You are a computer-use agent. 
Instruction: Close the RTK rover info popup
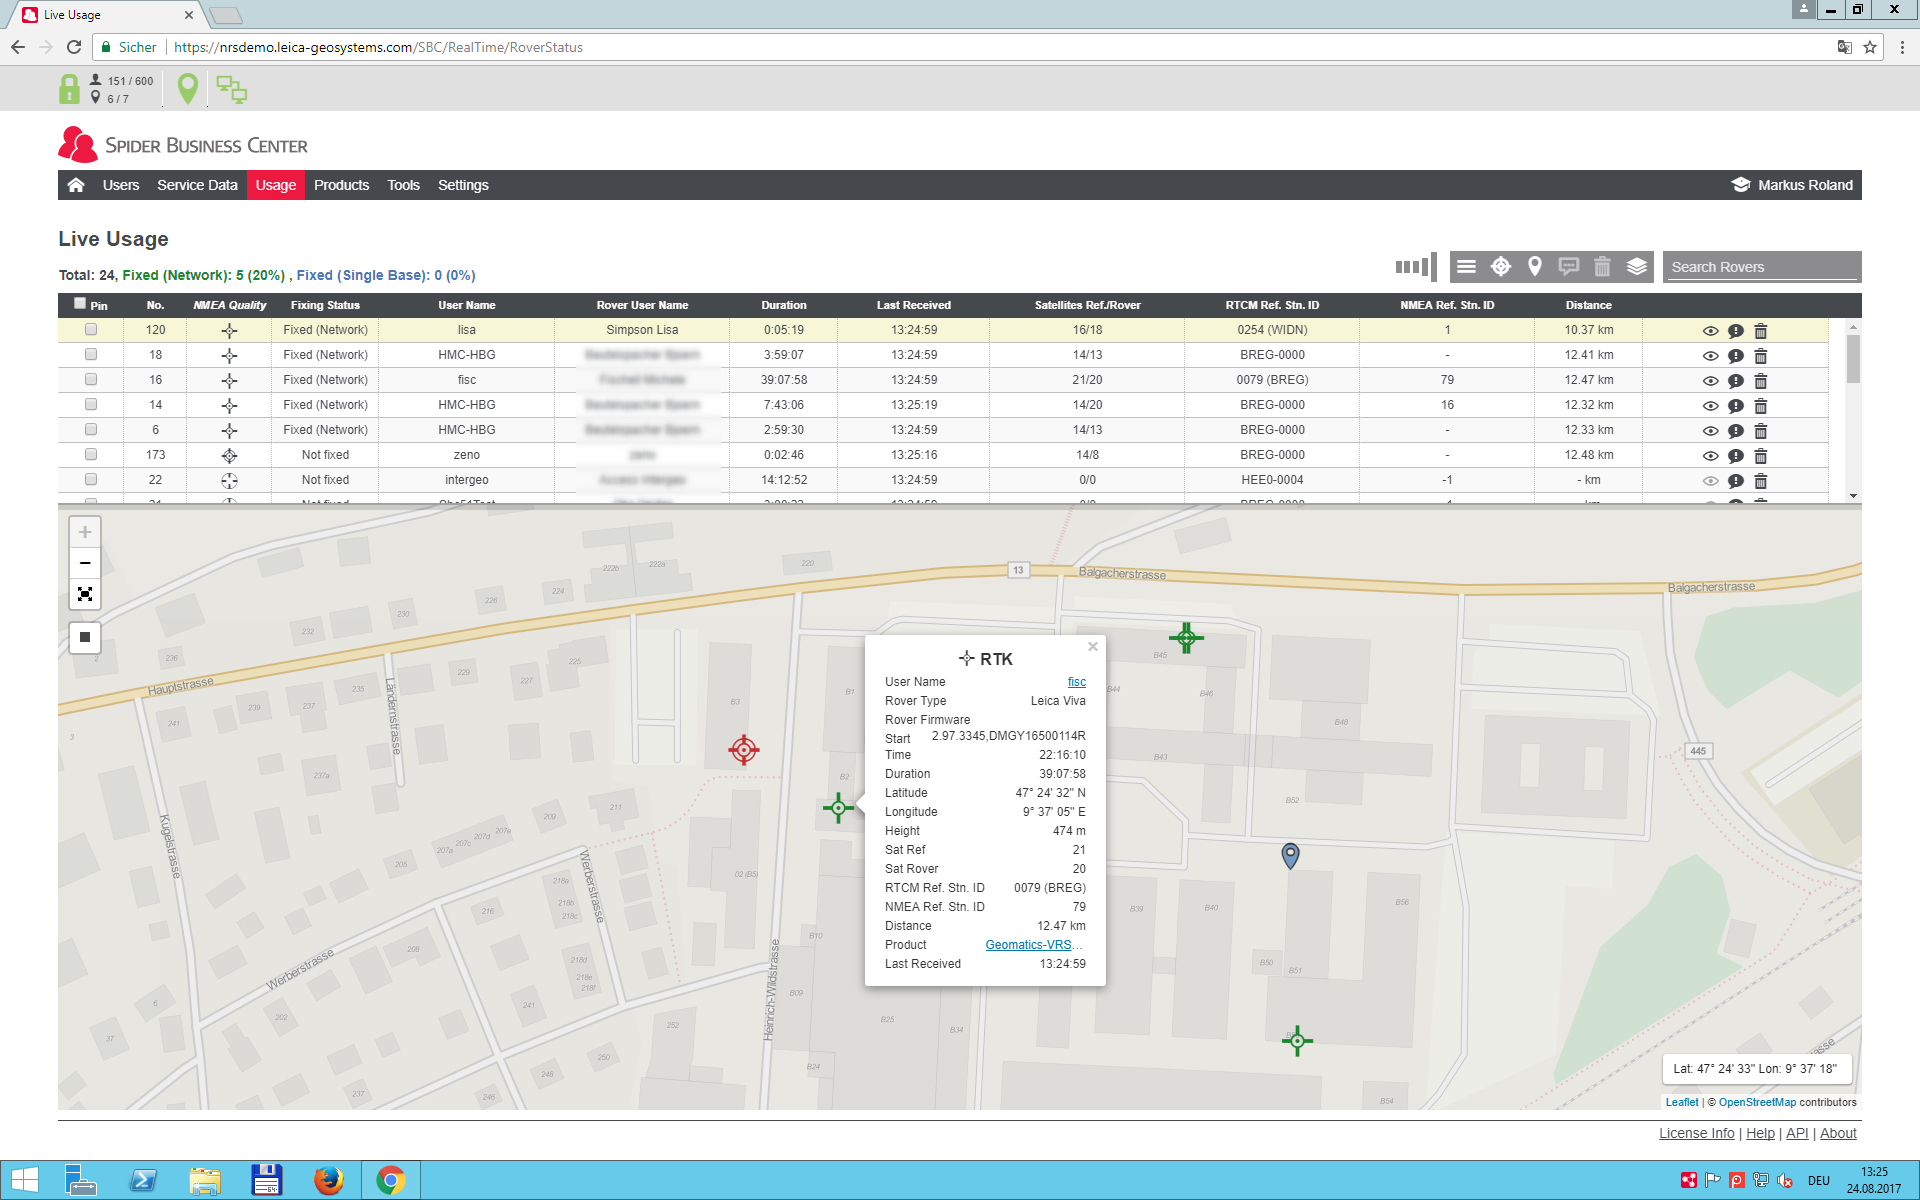point(1093,647)
